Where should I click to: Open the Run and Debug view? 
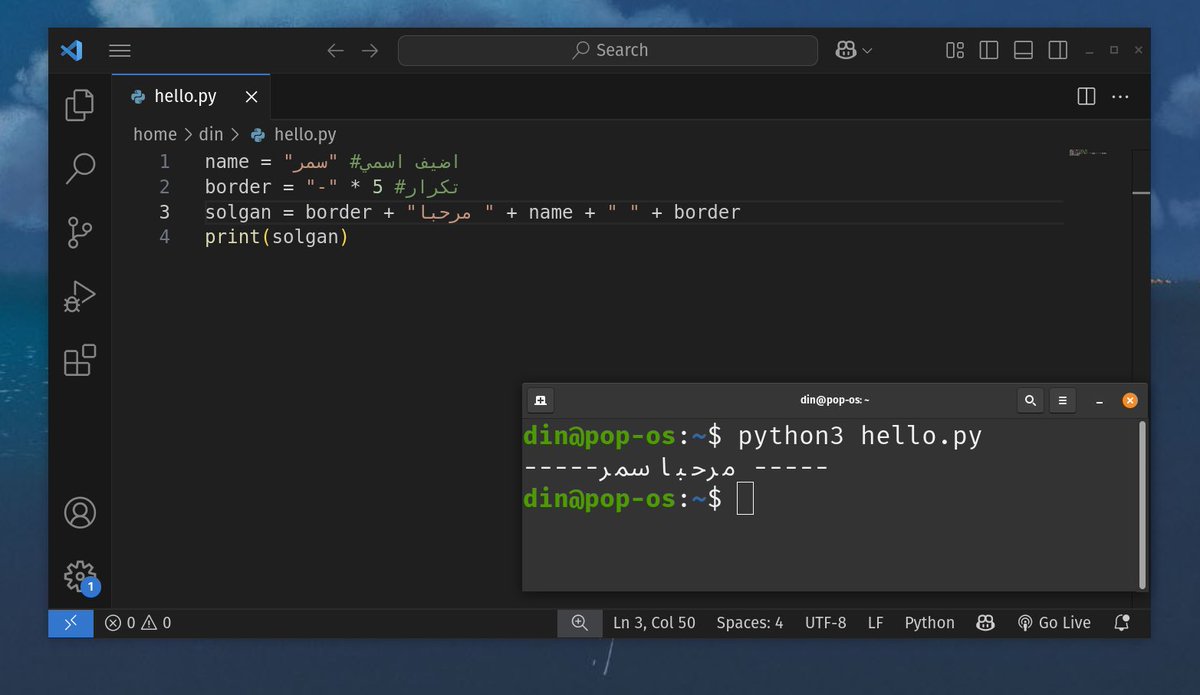point(80,296)
